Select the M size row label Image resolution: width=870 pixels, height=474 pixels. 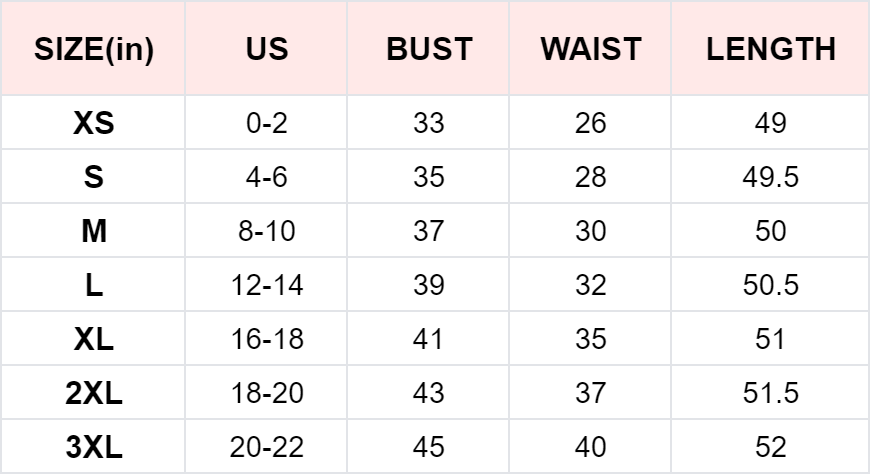pos(94,232)
